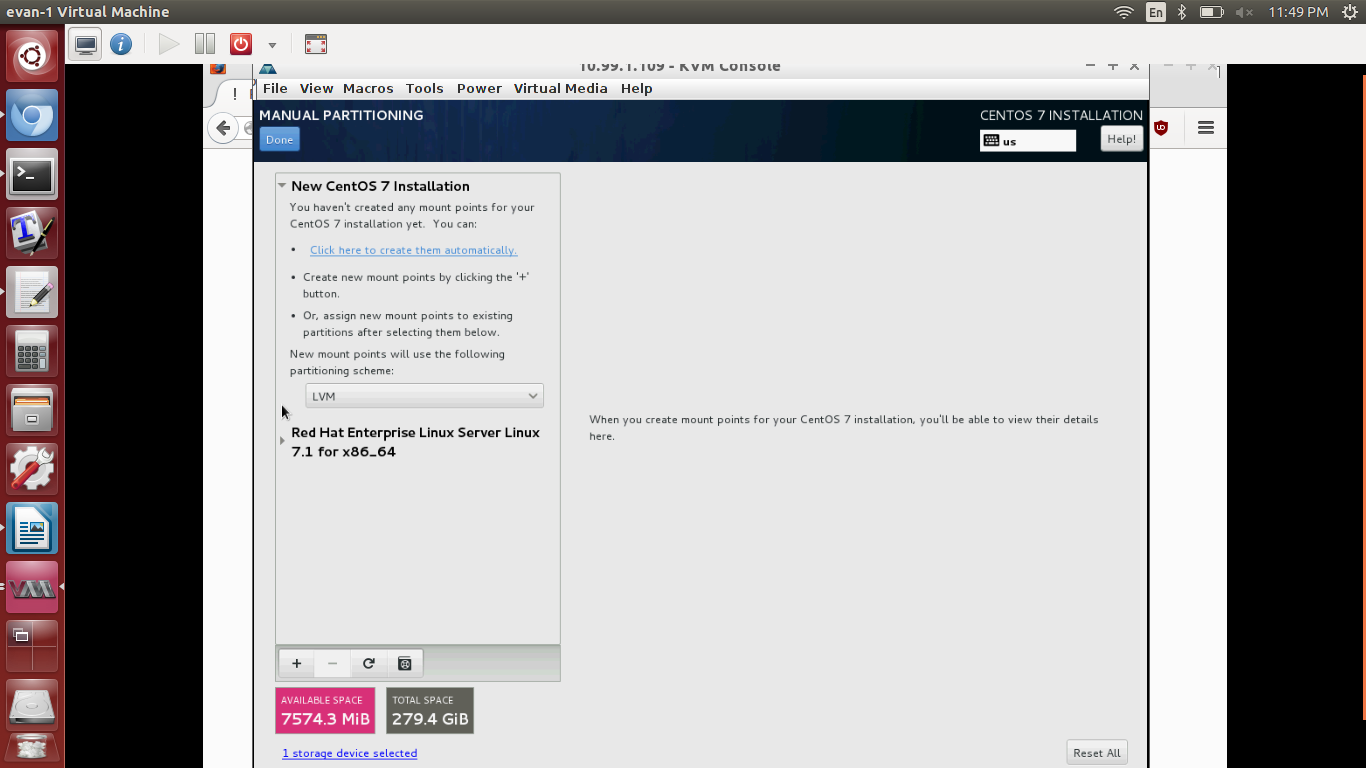The height and width of the screenshot is (768, 1366).
Task: Open the Tools menu
Action: tap(424, 88)
